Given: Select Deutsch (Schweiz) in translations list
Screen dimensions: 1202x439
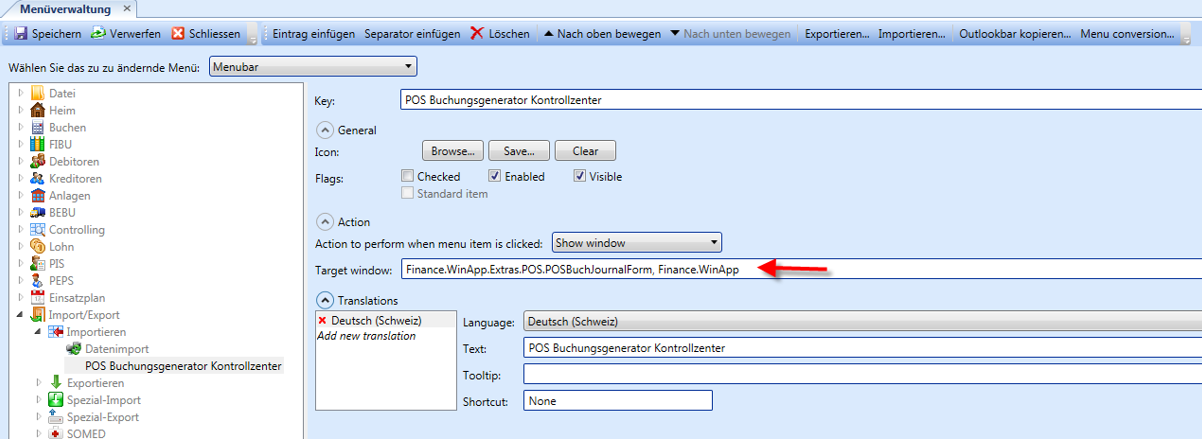Looking at the screenshot, I should tap(376, 320).
